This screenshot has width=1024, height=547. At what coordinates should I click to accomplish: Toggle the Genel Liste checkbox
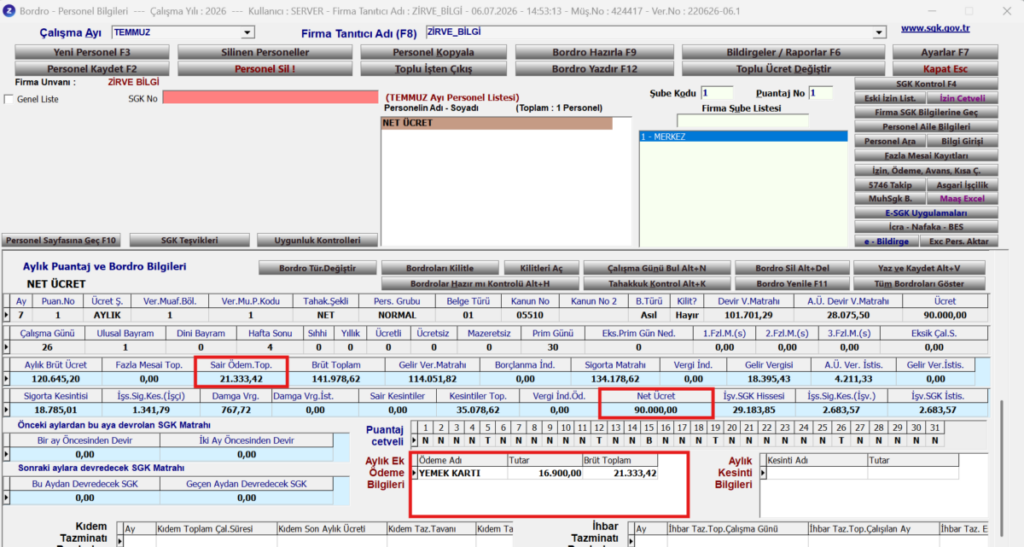tap(8, 99)
